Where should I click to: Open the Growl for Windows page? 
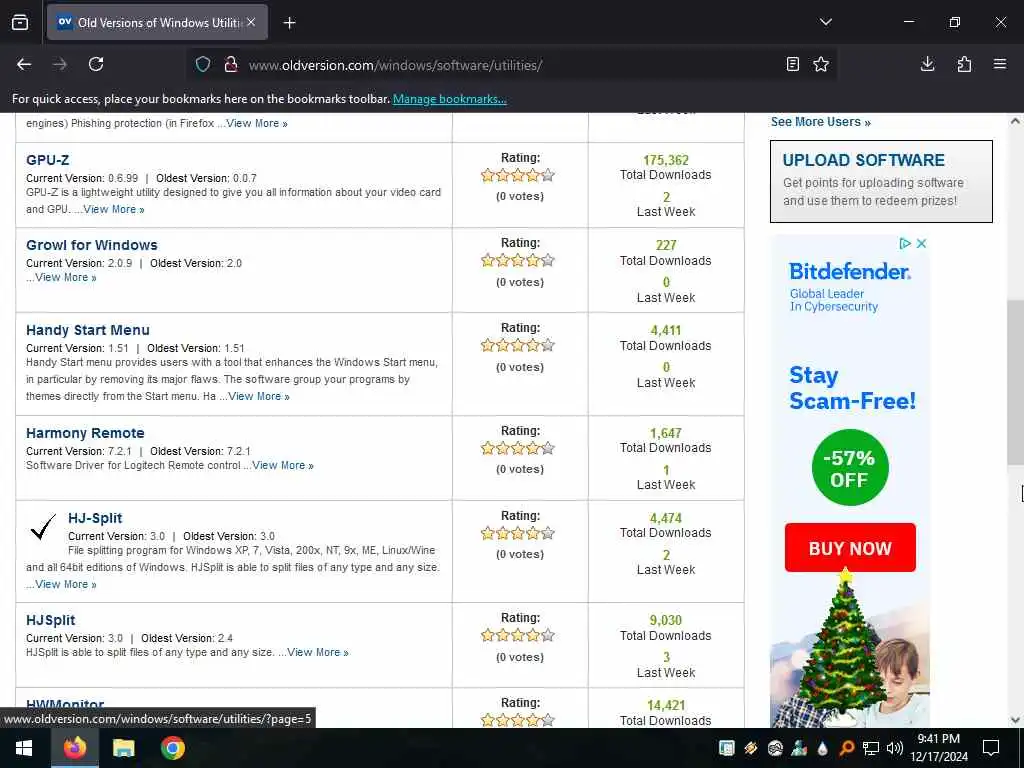click(92, 245)
